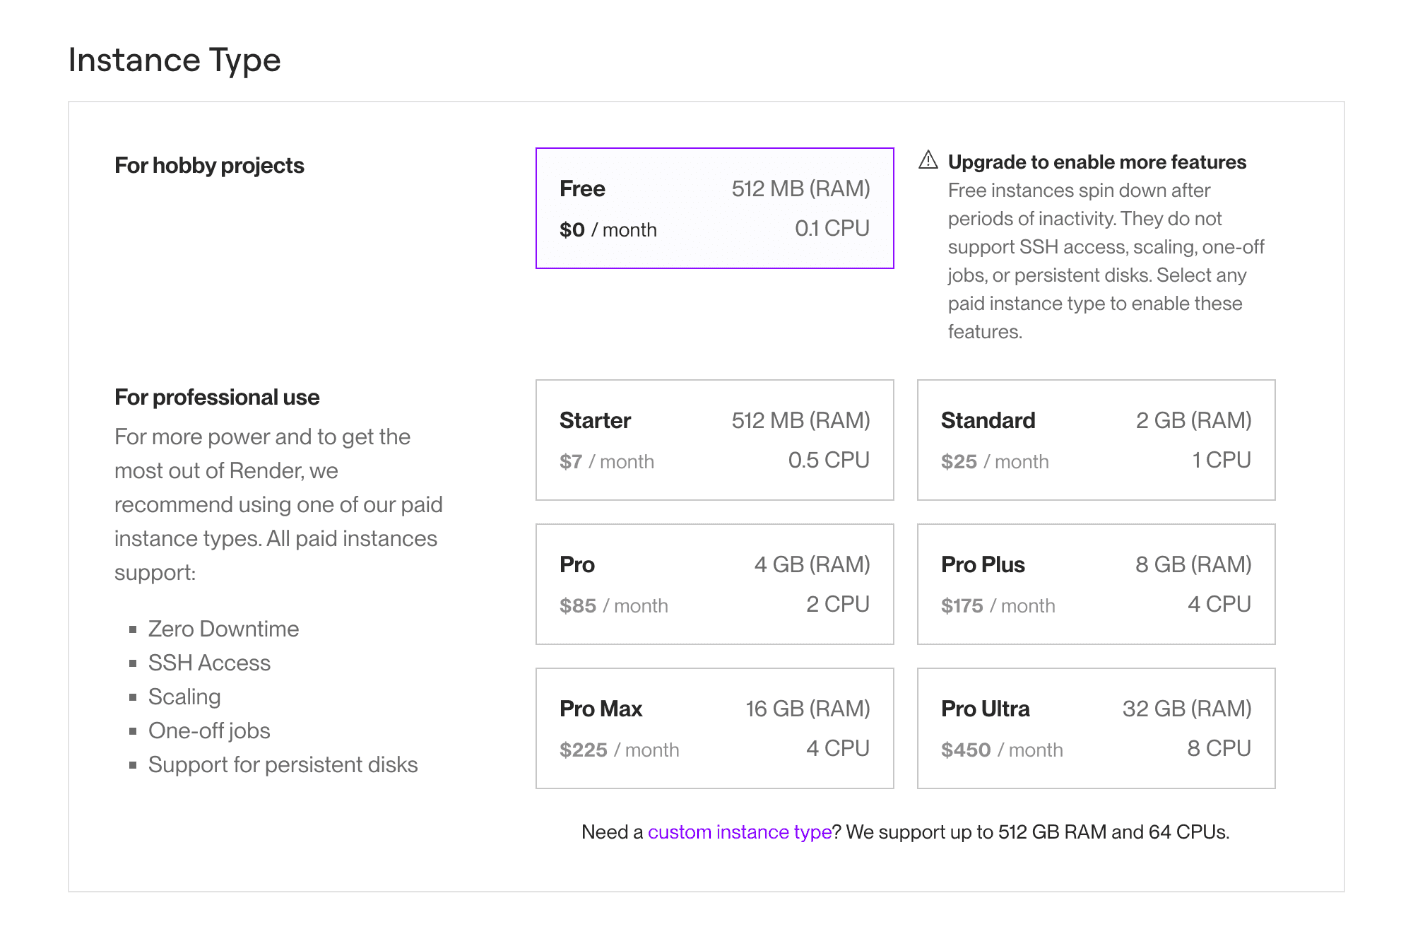Screen dimensions: 1413x933
Task: Click the Instance Type page heading
Action: click(x=174, y=60)
